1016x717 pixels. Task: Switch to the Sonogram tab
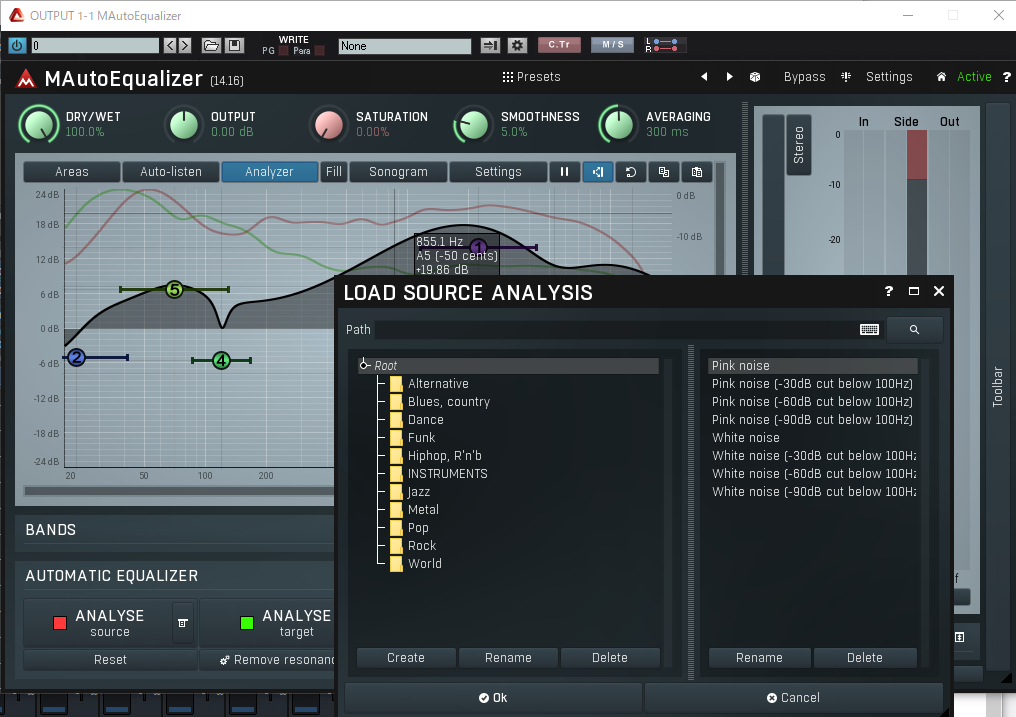pyautogui.click(x=398, y=172)
